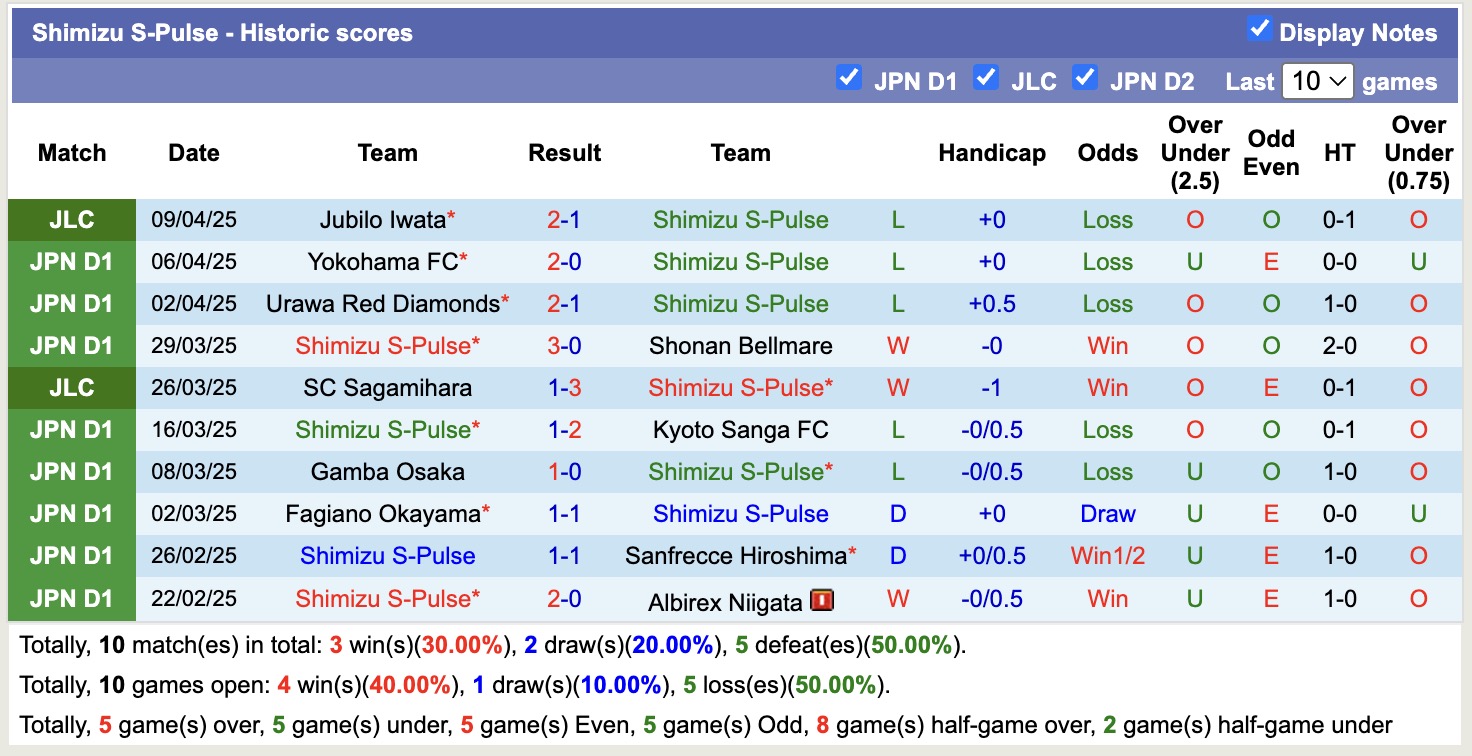Click the Yokohama FC team name
This screenshot has width=1472, height=756.
click(382, 262)
